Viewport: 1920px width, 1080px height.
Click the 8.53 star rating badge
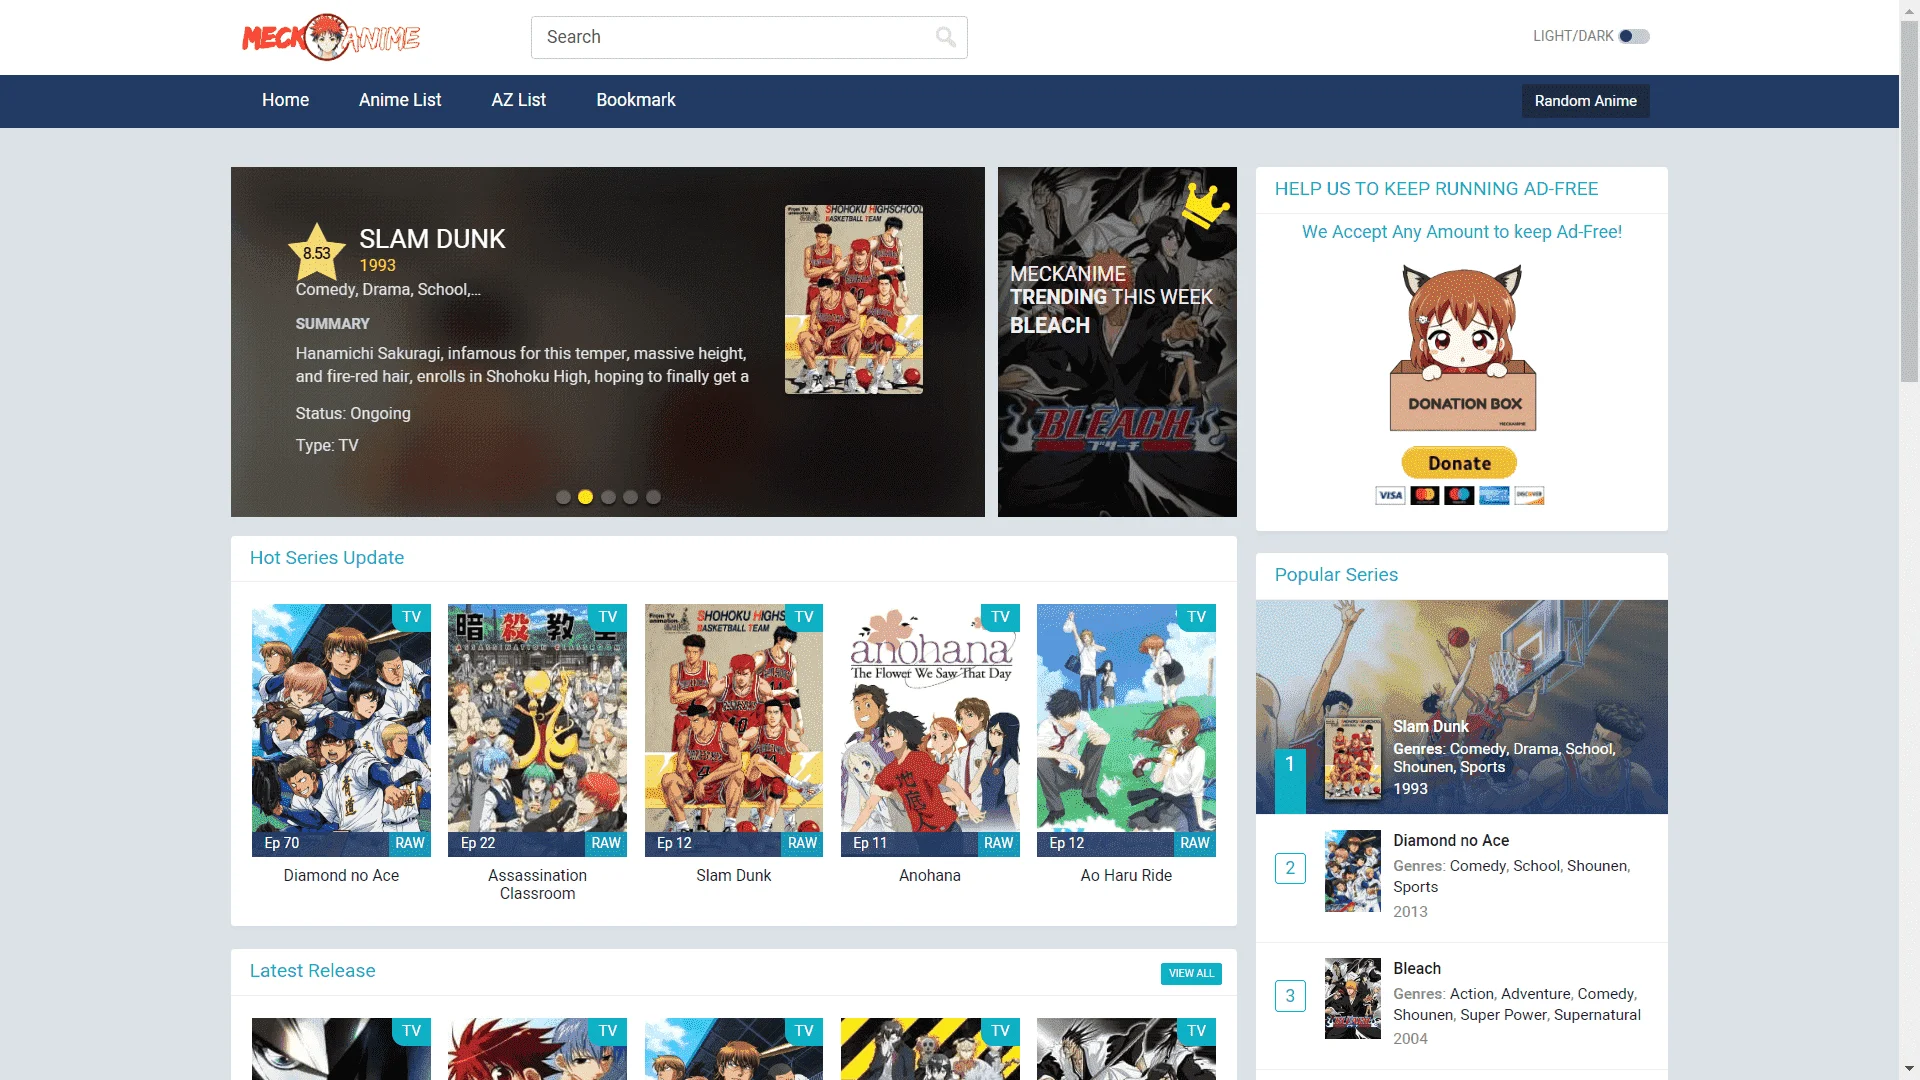317,252
